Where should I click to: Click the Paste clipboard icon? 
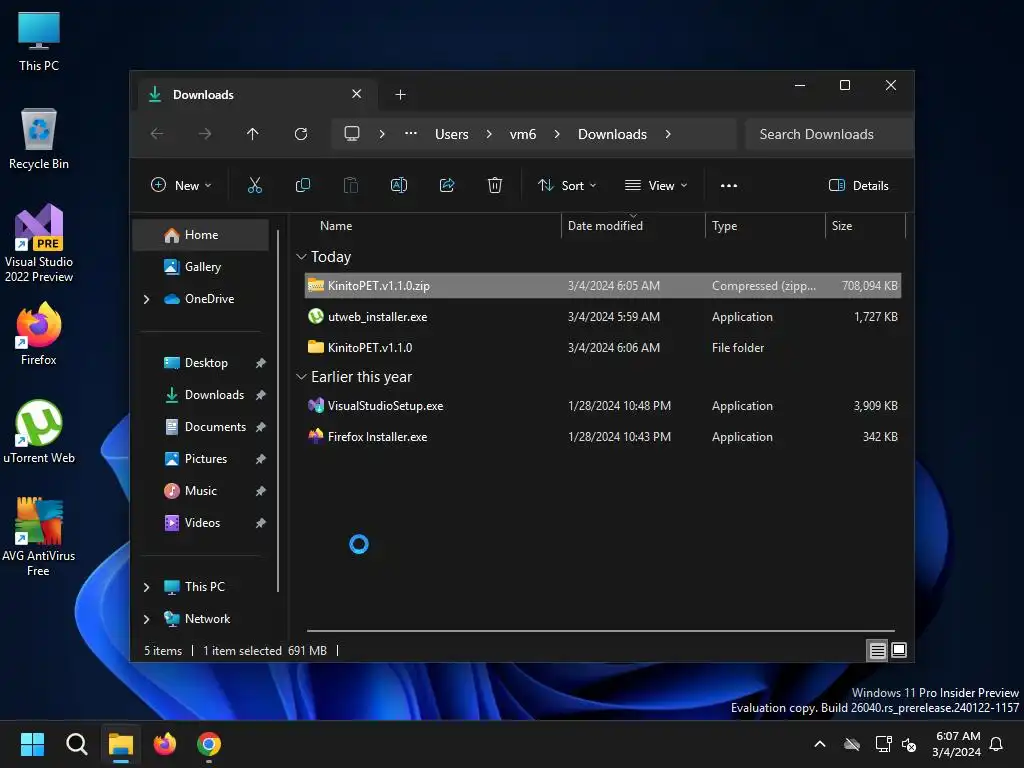pos(351,185)
